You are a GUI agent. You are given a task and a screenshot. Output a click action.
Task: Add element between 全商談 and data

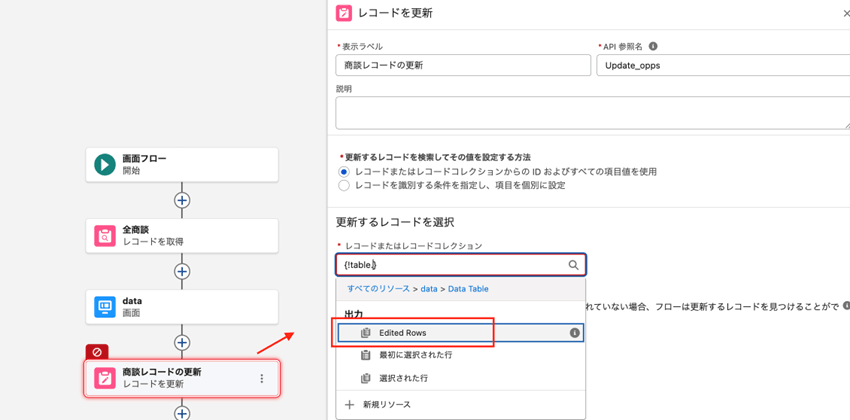[182, 271]
